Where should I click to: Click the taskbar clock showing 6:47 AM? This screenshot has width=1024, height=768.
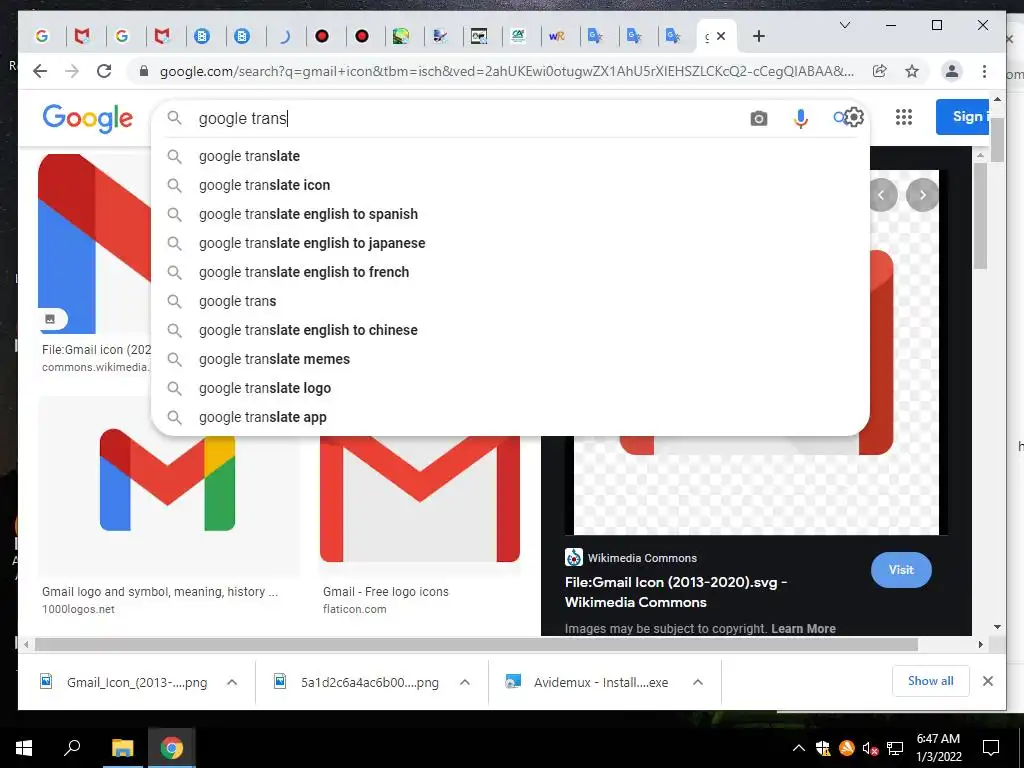pyautogui.click(x=938, y=748)
